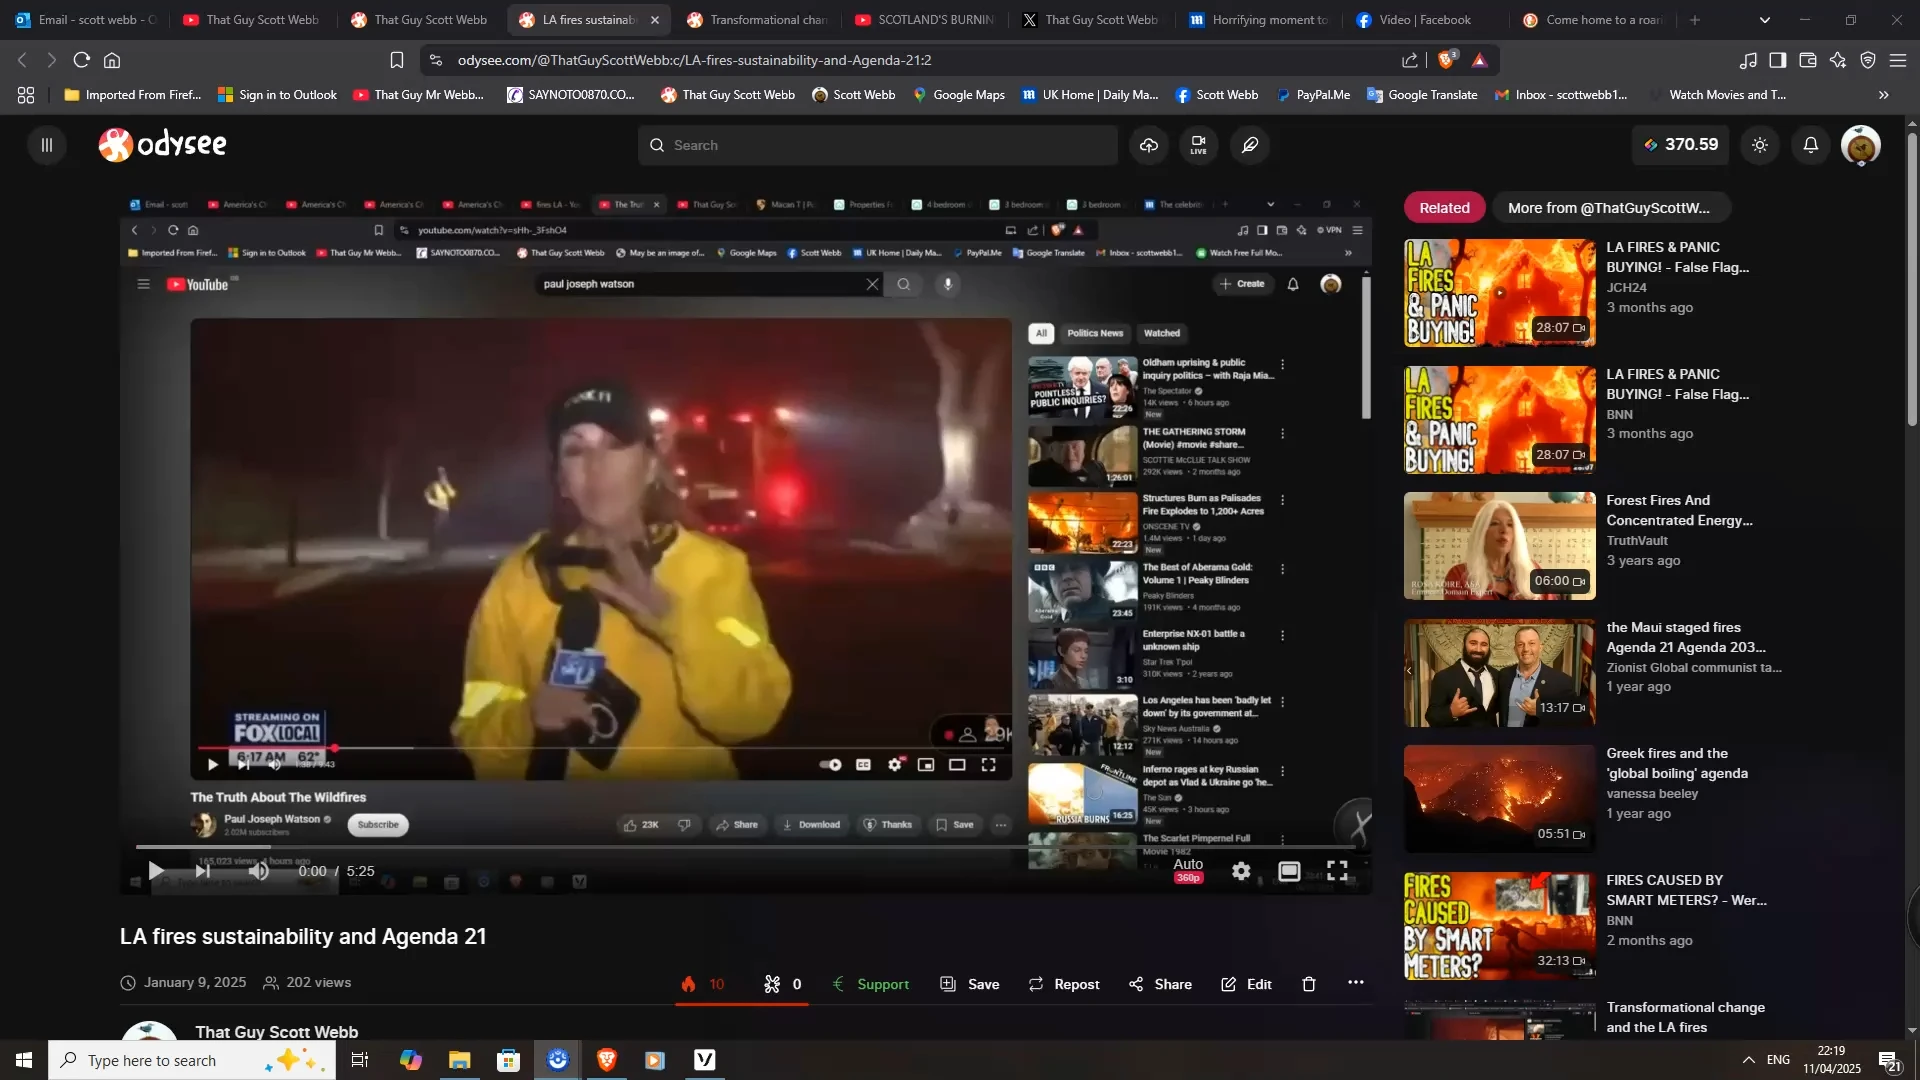Open JCH24 LA Fires & Panic Buying thumbnail
The width and height of the screenshot is (1920, 1080).
coord(1499,293)
